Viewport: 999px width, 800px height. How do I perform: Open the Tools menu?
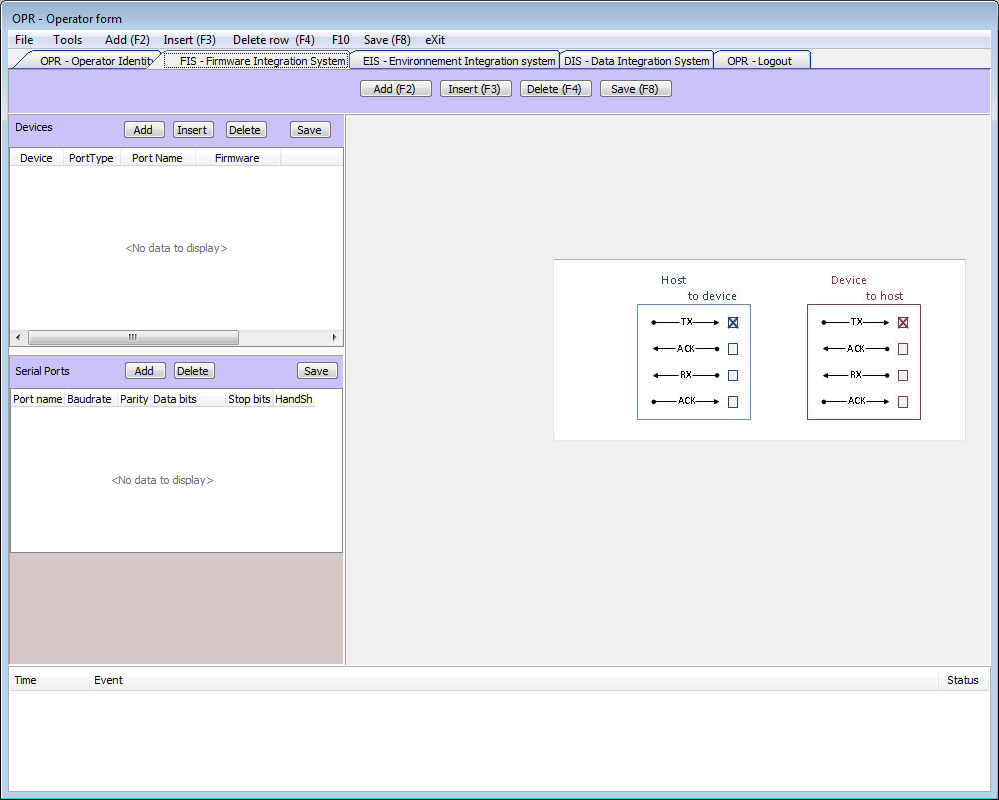[68, 40]
